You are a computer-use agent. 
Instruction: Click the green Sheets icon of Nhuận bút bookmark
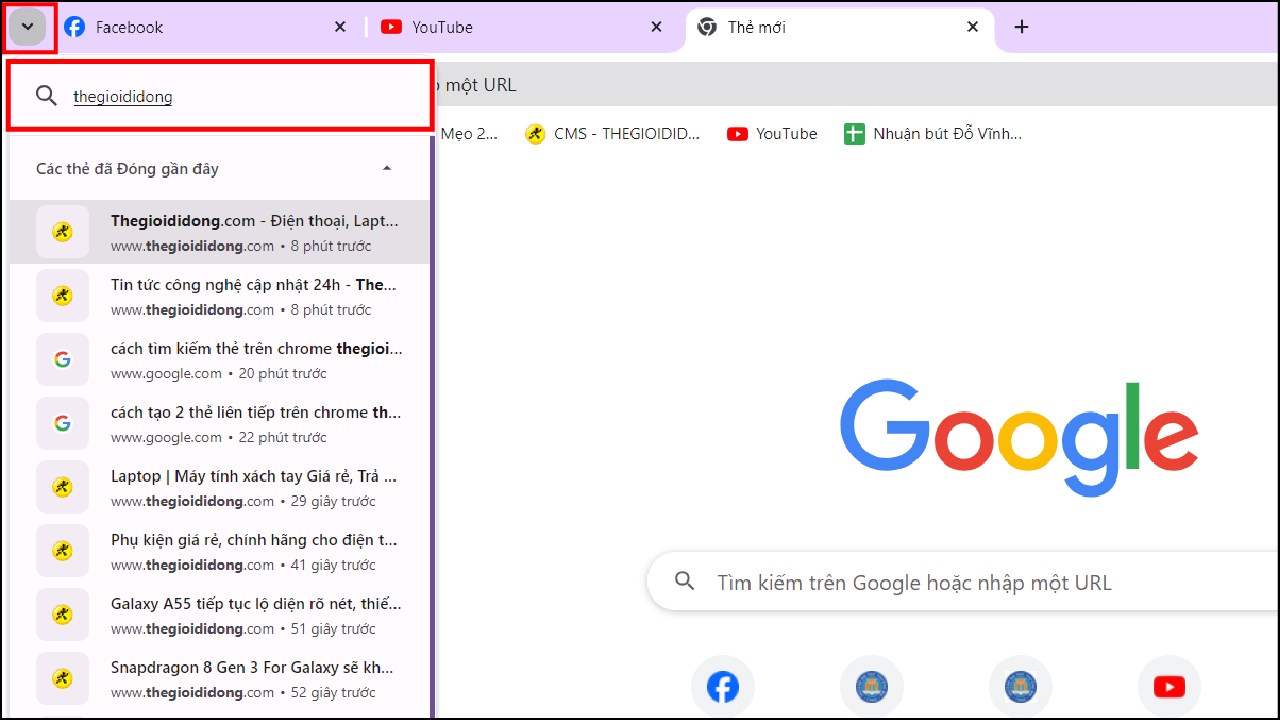[854, 134]
